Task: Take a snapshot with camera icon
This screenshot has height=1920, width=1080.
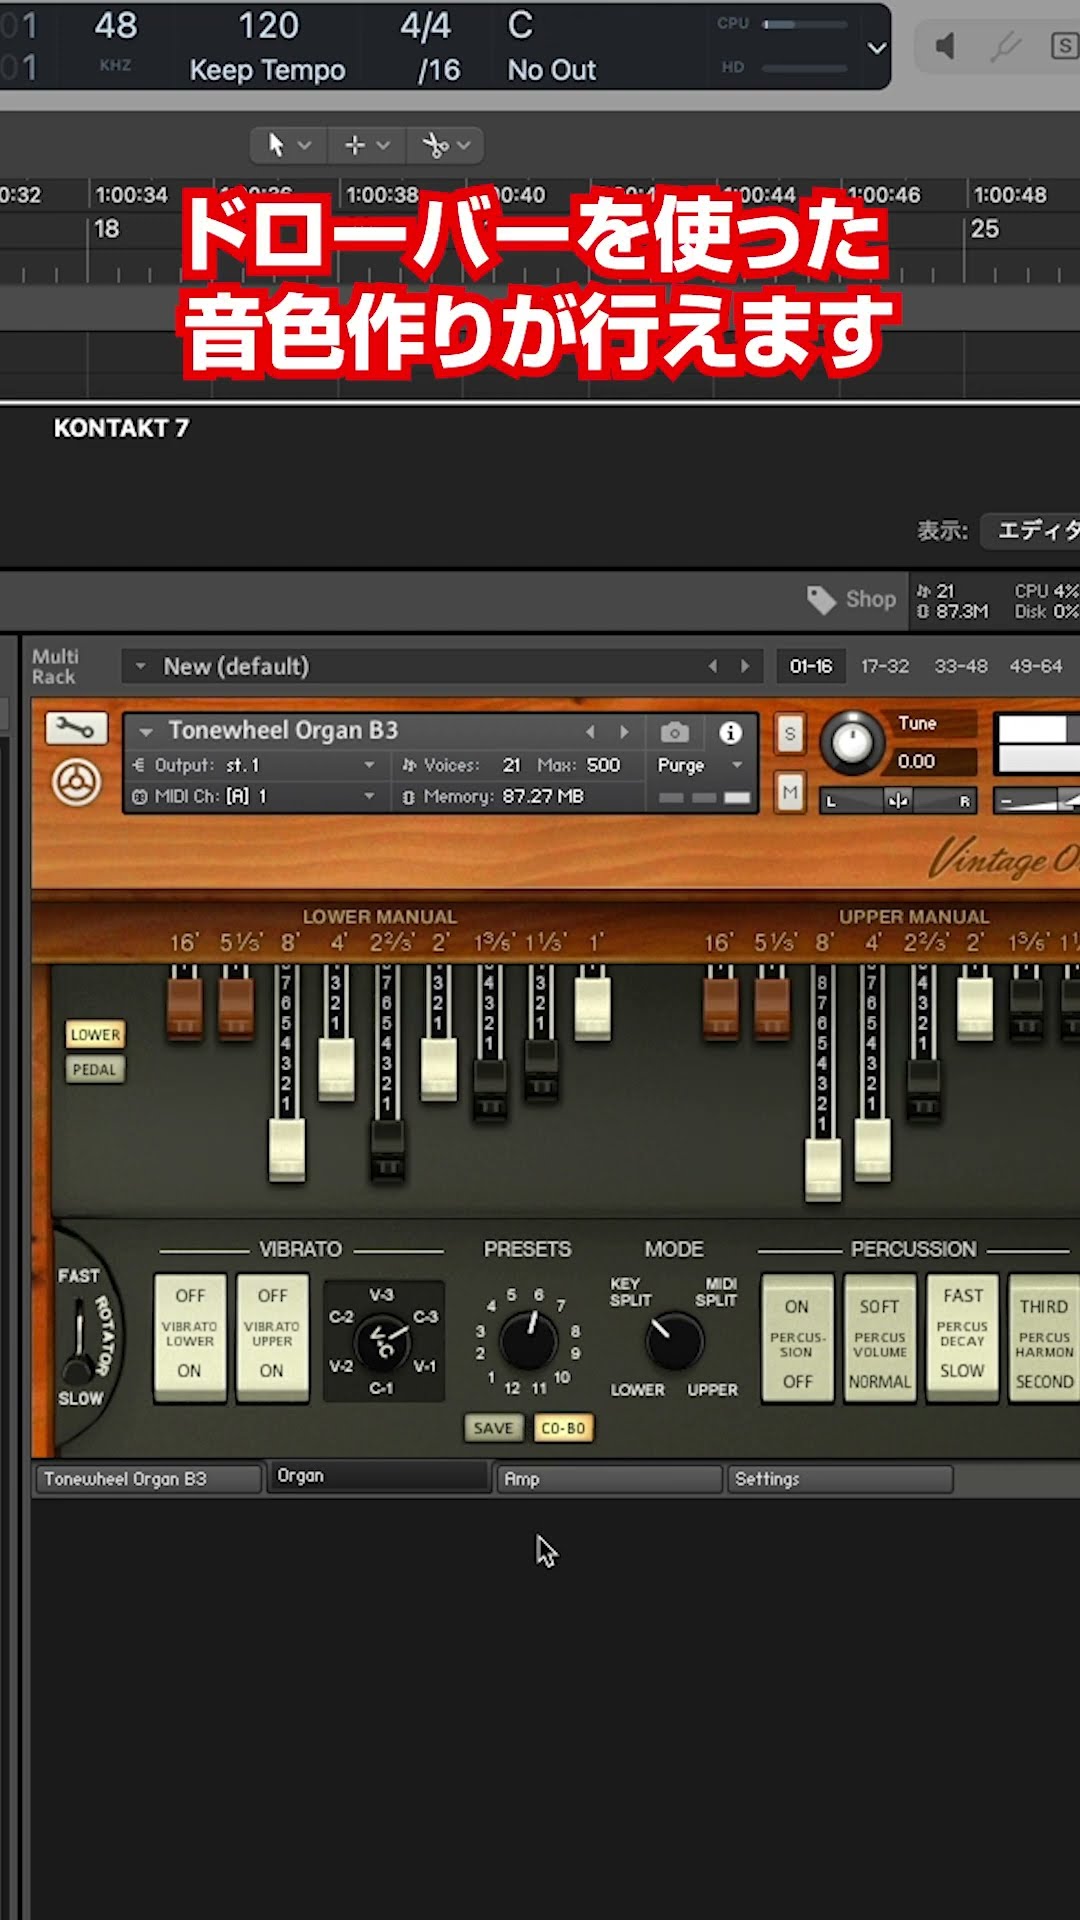Action: click(x=675, y=732)
